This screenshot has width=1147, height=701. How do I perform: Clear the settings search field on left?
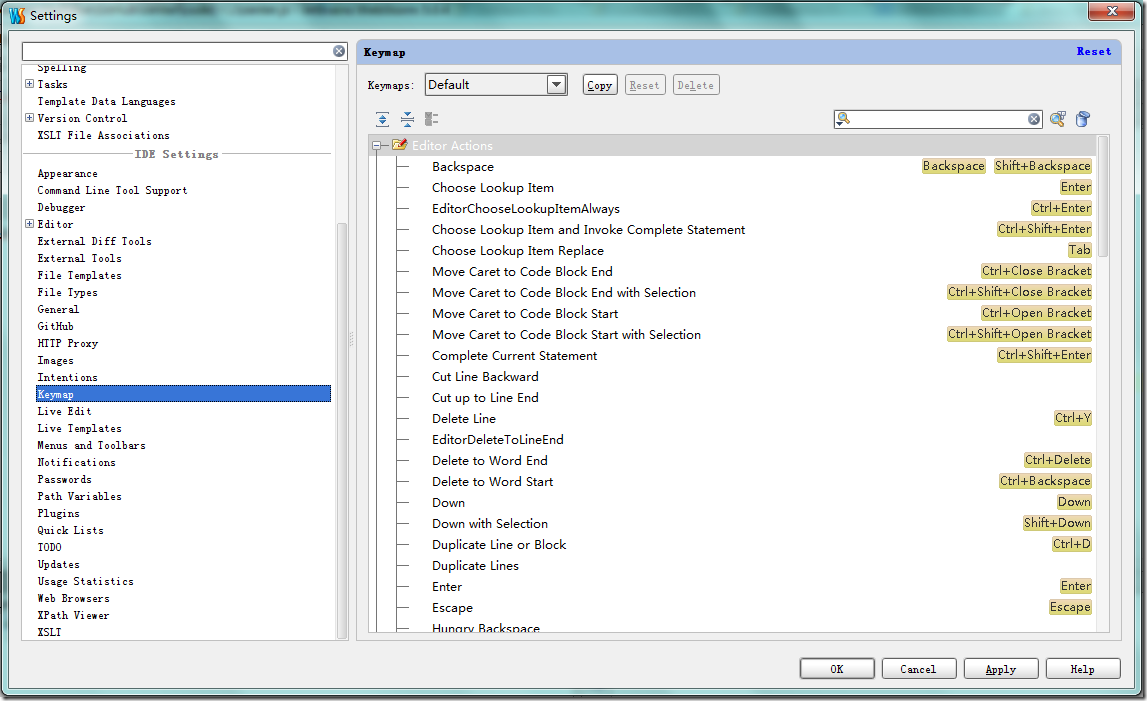pyautogui.click(x=339, y=51)
